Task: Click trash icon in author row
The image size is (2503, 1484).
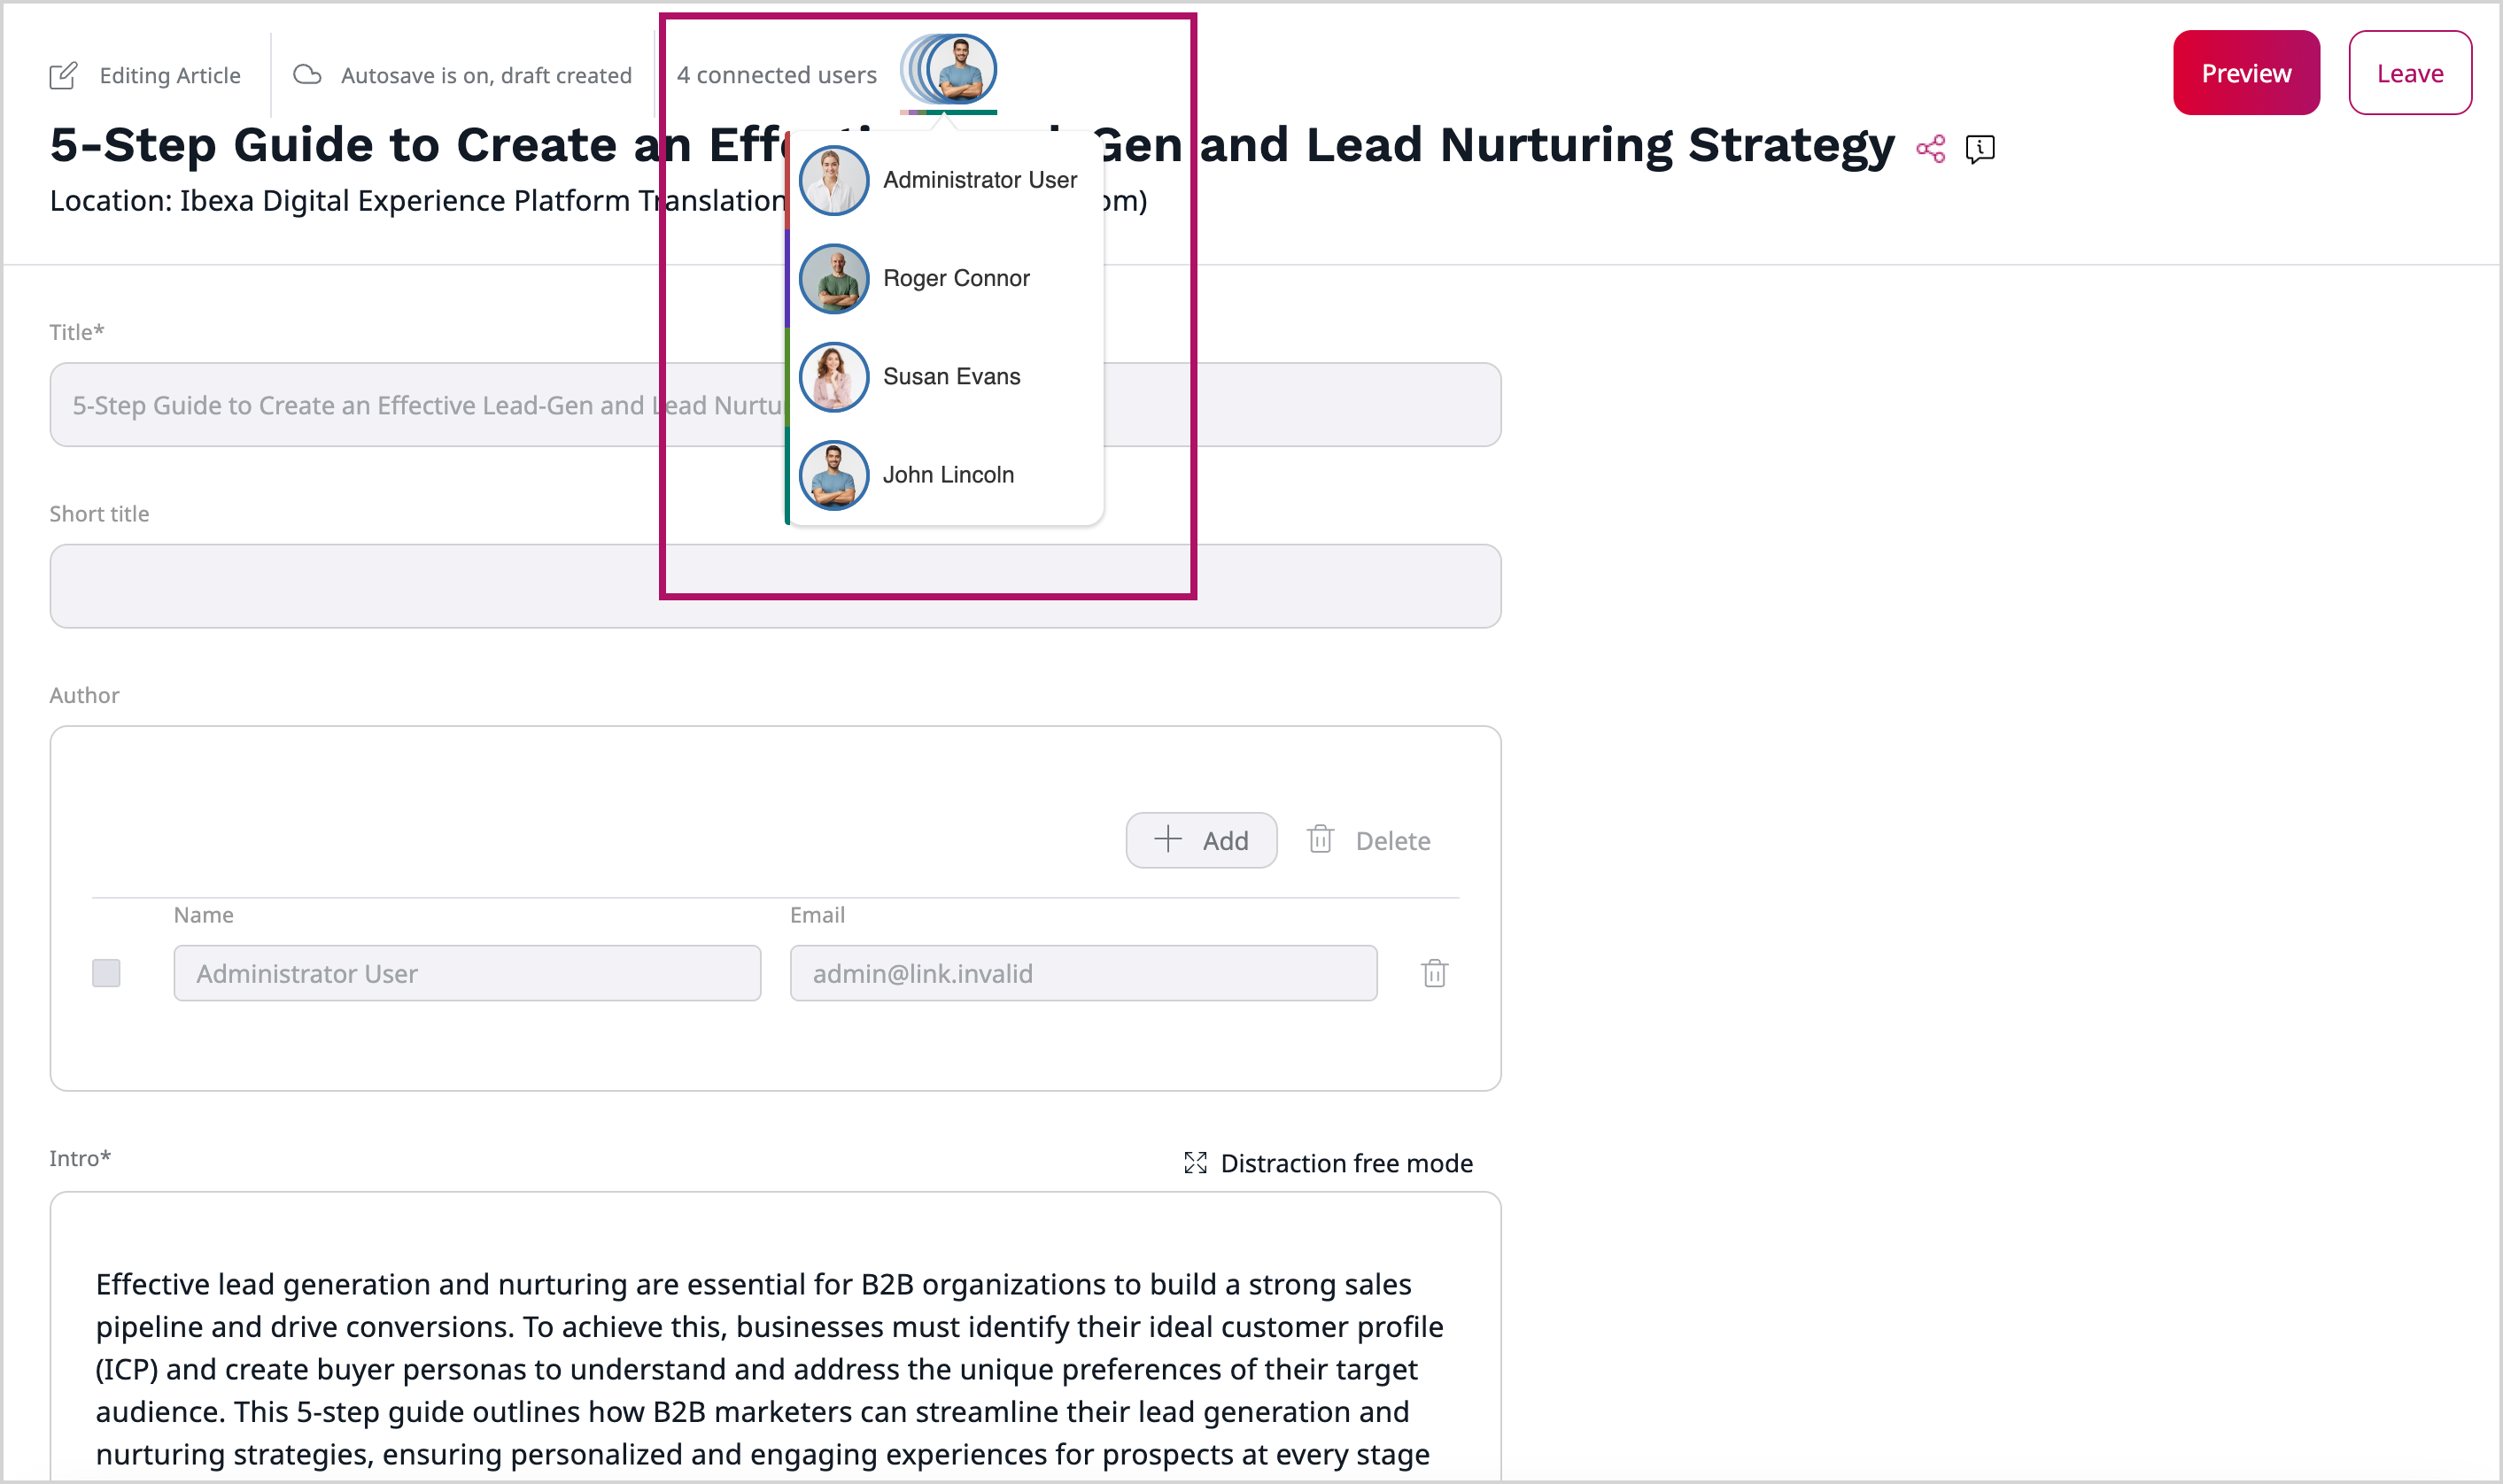Action: point(1434,973)
